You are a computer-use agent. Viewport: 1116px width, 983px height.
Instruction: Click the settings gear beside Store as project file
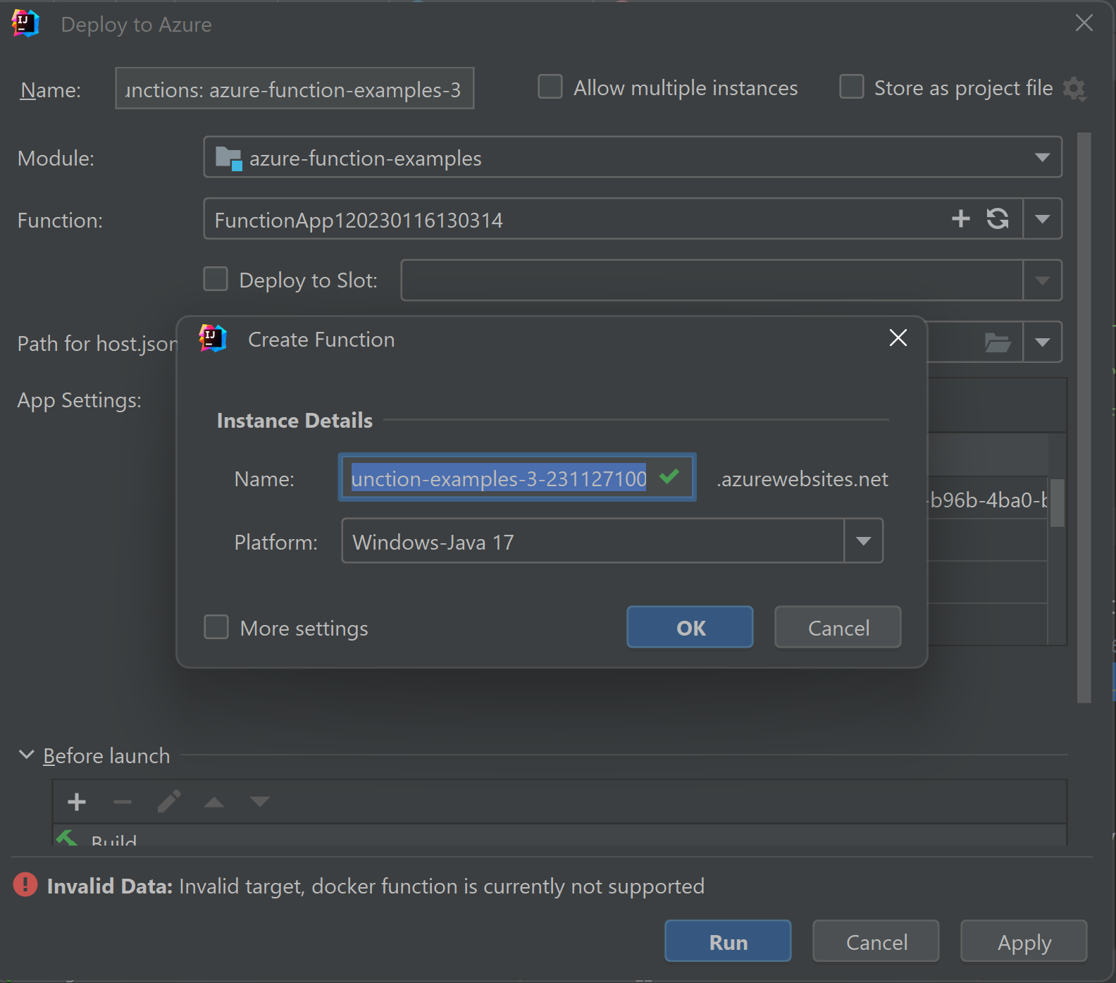click(x=1074, y=89)
